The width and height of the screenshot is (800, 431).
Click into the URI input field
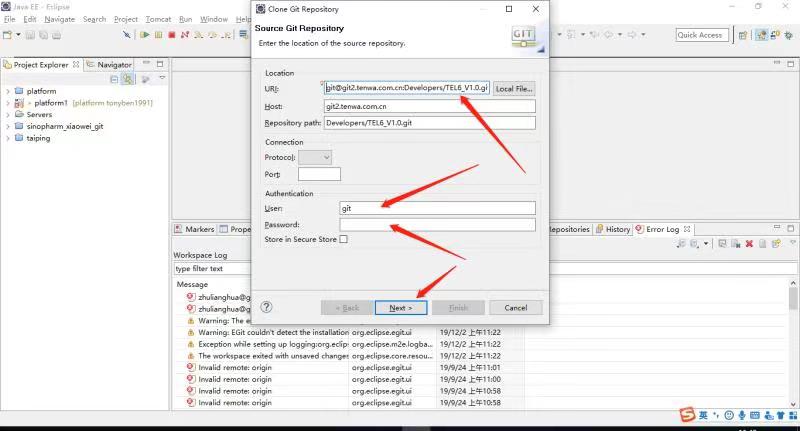407,88
